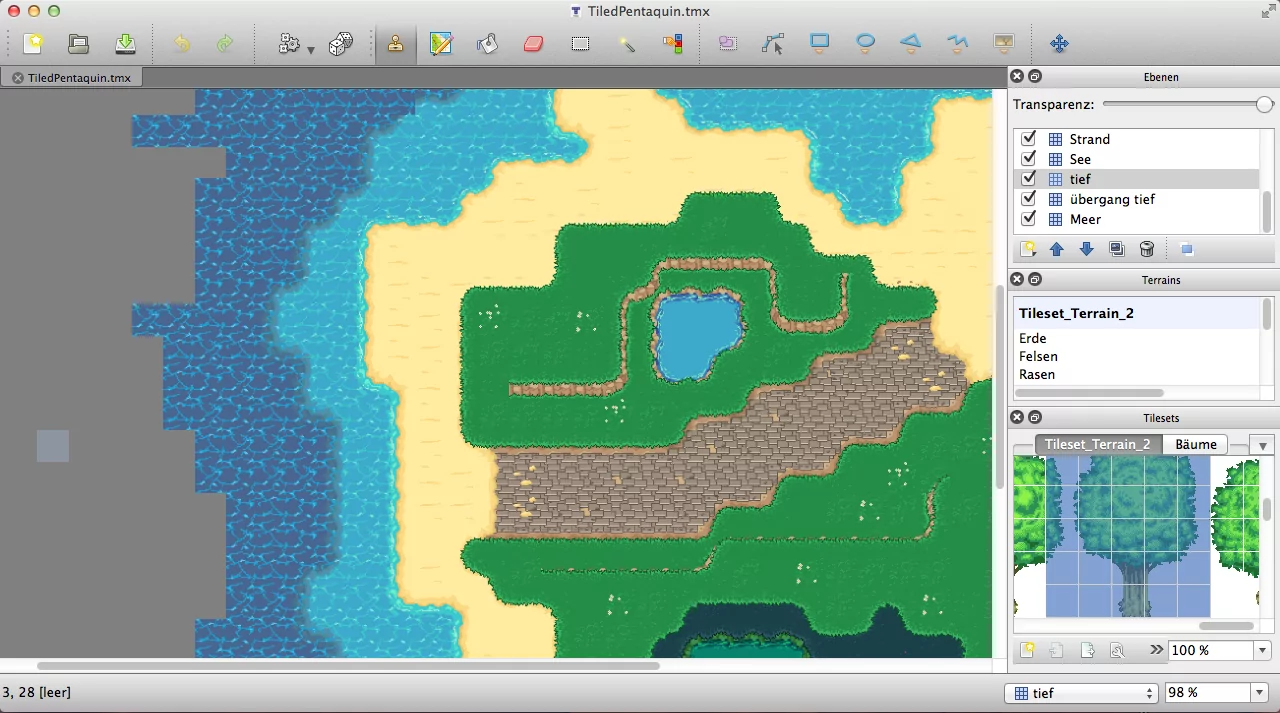
Task: Switch to the Tileset_Terrain_2 tileset tab
Action: tap(1098, 444)
